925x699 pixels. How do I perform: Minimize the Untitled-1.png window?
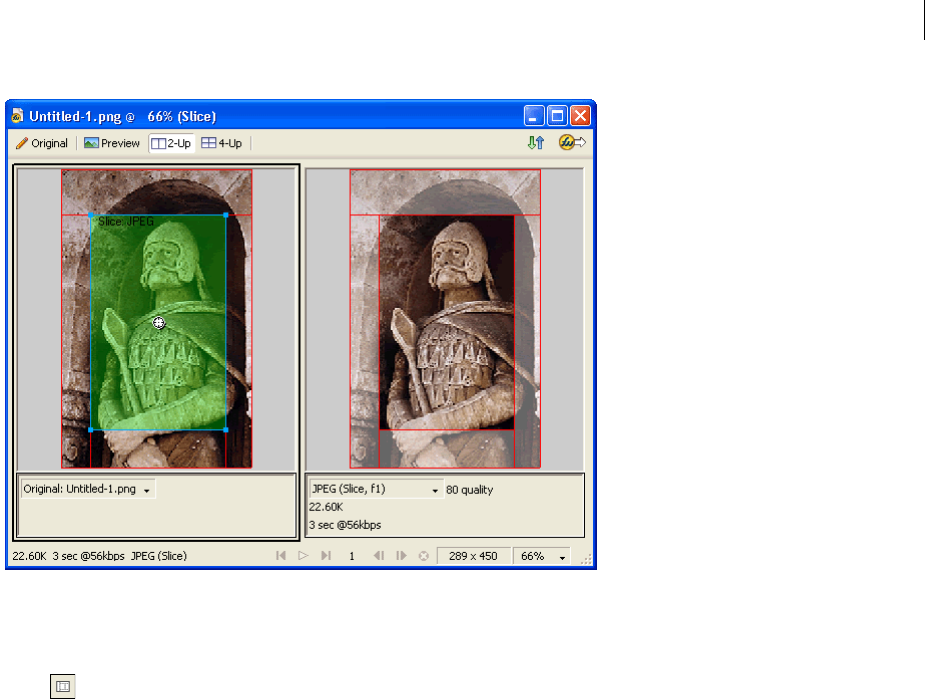(x=534, y=116)
